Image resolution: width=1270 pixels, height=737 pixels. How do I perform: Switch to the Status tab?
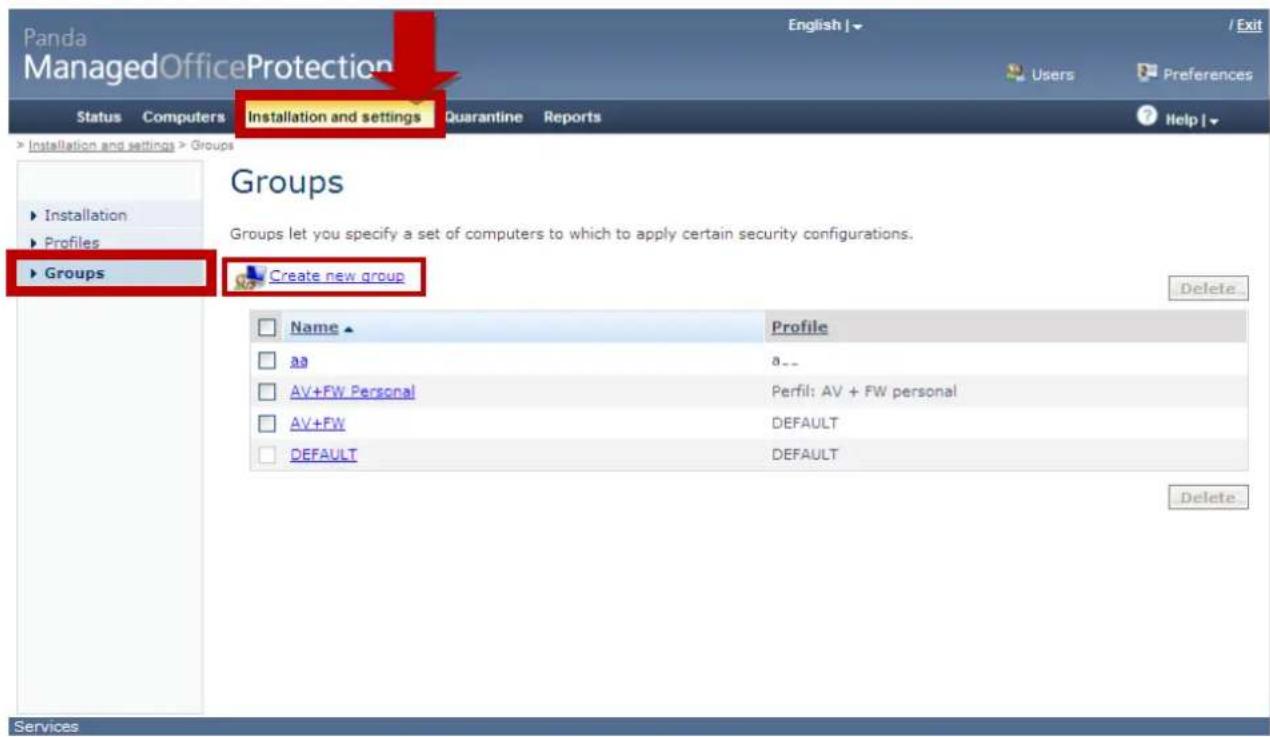click(x=100, y=117)
